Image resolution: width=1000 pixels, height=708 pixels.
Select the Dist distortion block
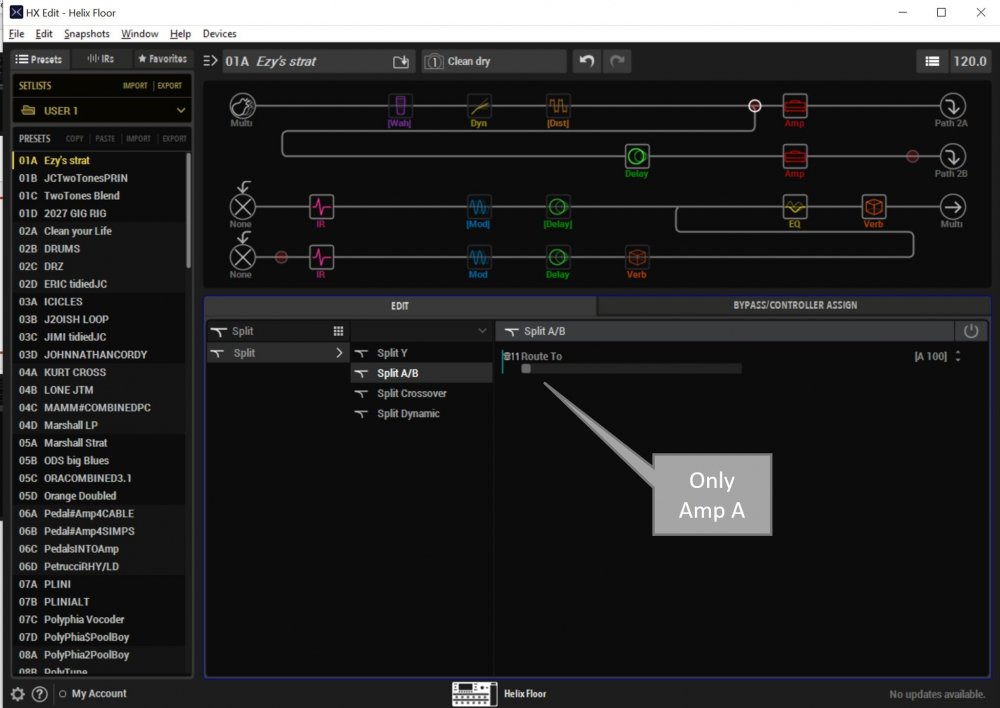(558, 105)
